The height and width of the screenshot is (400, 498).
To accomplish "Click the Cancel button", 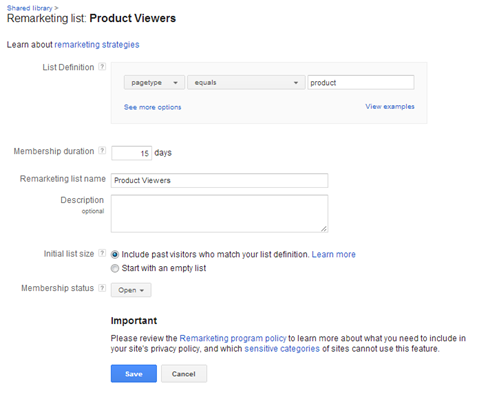I will point(184,374).
